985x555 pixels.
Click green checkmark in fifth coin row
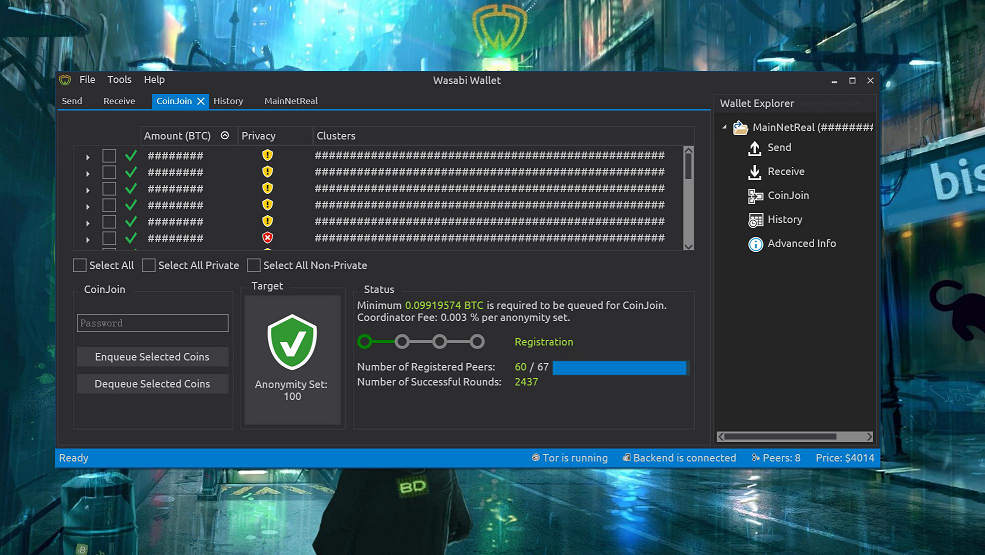coord(131,221)
